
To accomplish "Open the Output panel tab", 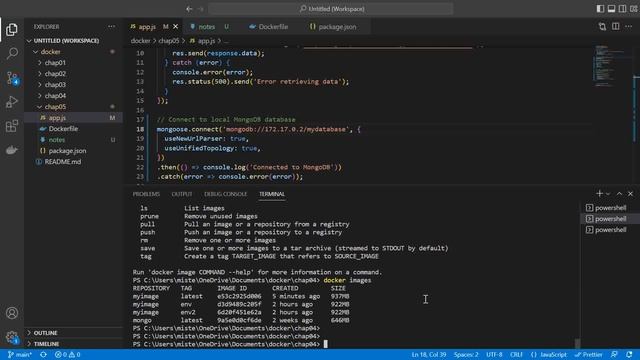I will click(x=182, y=194).
